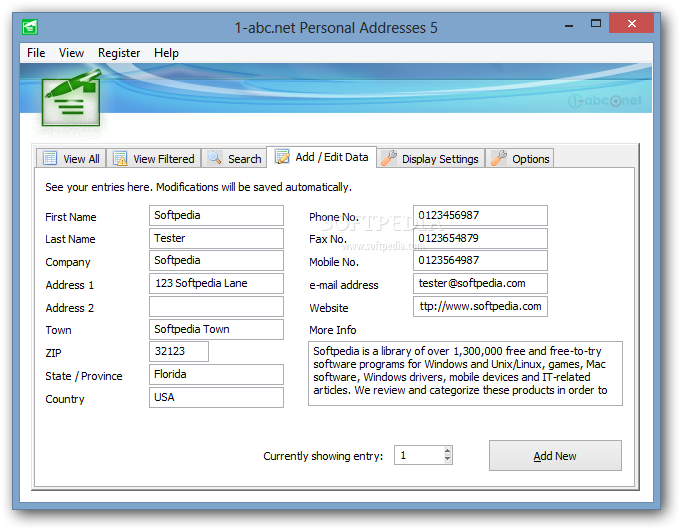The width and height of the screenshot is (681, 530).
Task: Click the Fax No. field
Action: [480, 238]
